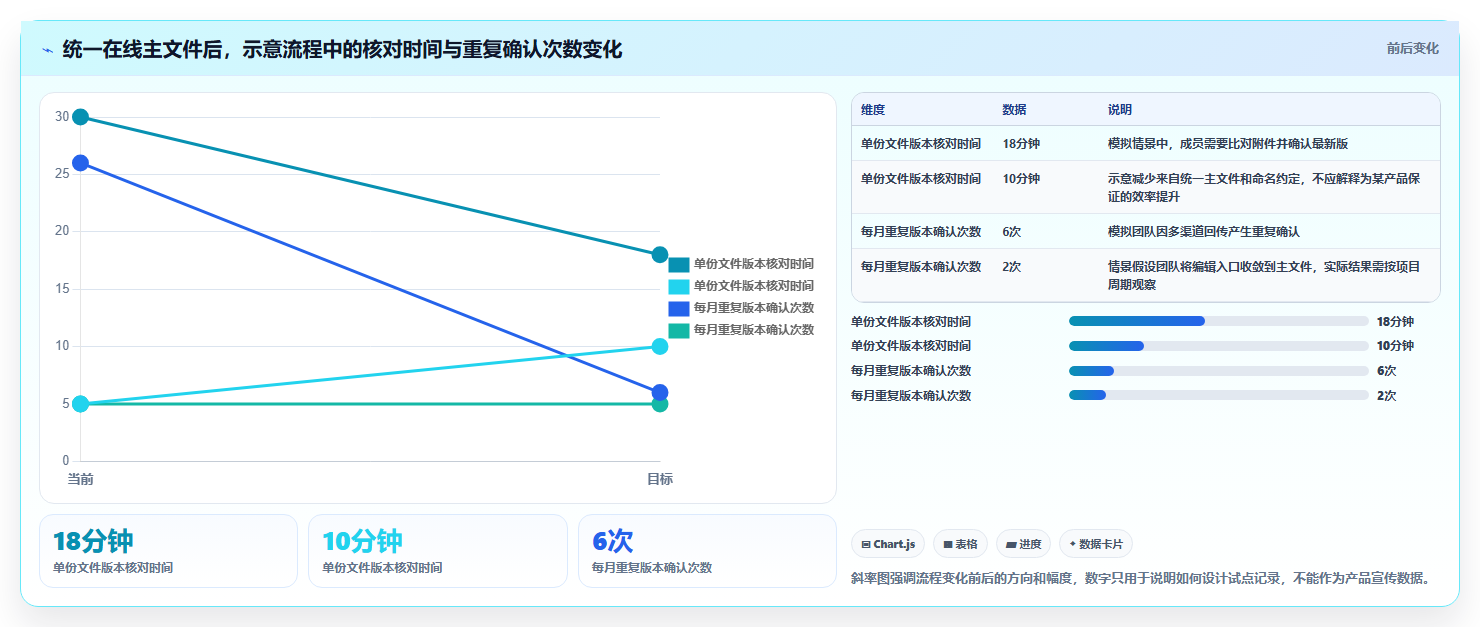Image resolution: width=1480 pixels, height=627 pixels.
Task: Click the 15 tick on the y-axis
Action: pos(62,289)
